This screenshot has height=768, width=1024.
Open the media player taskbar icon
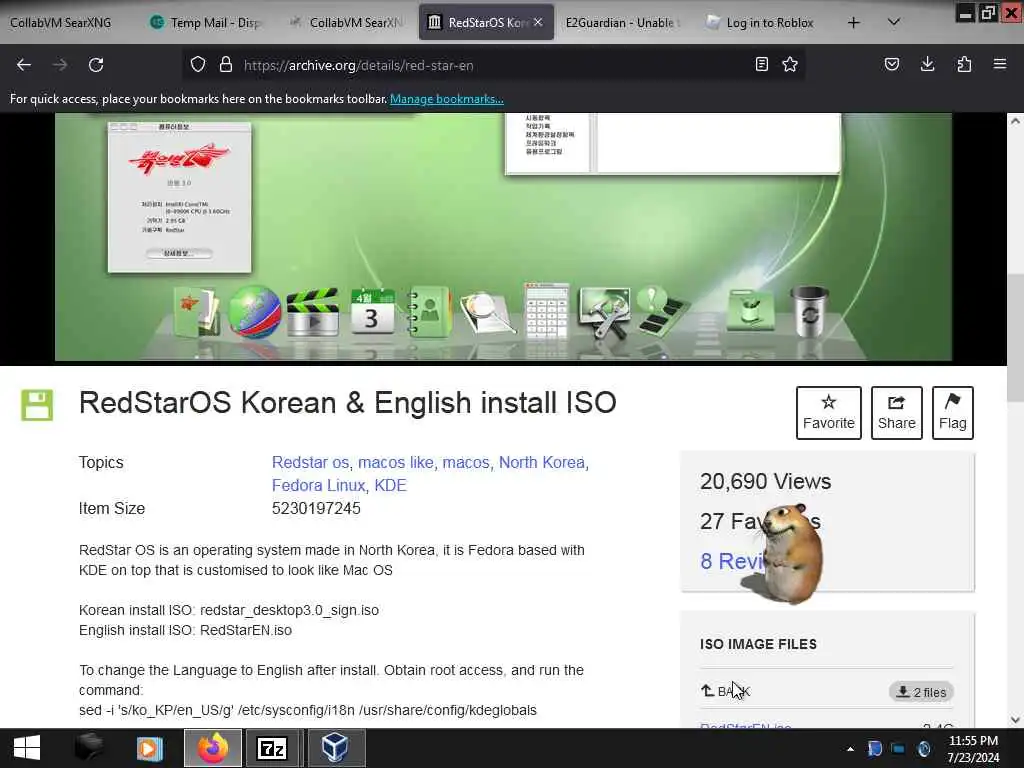[150, 748]
